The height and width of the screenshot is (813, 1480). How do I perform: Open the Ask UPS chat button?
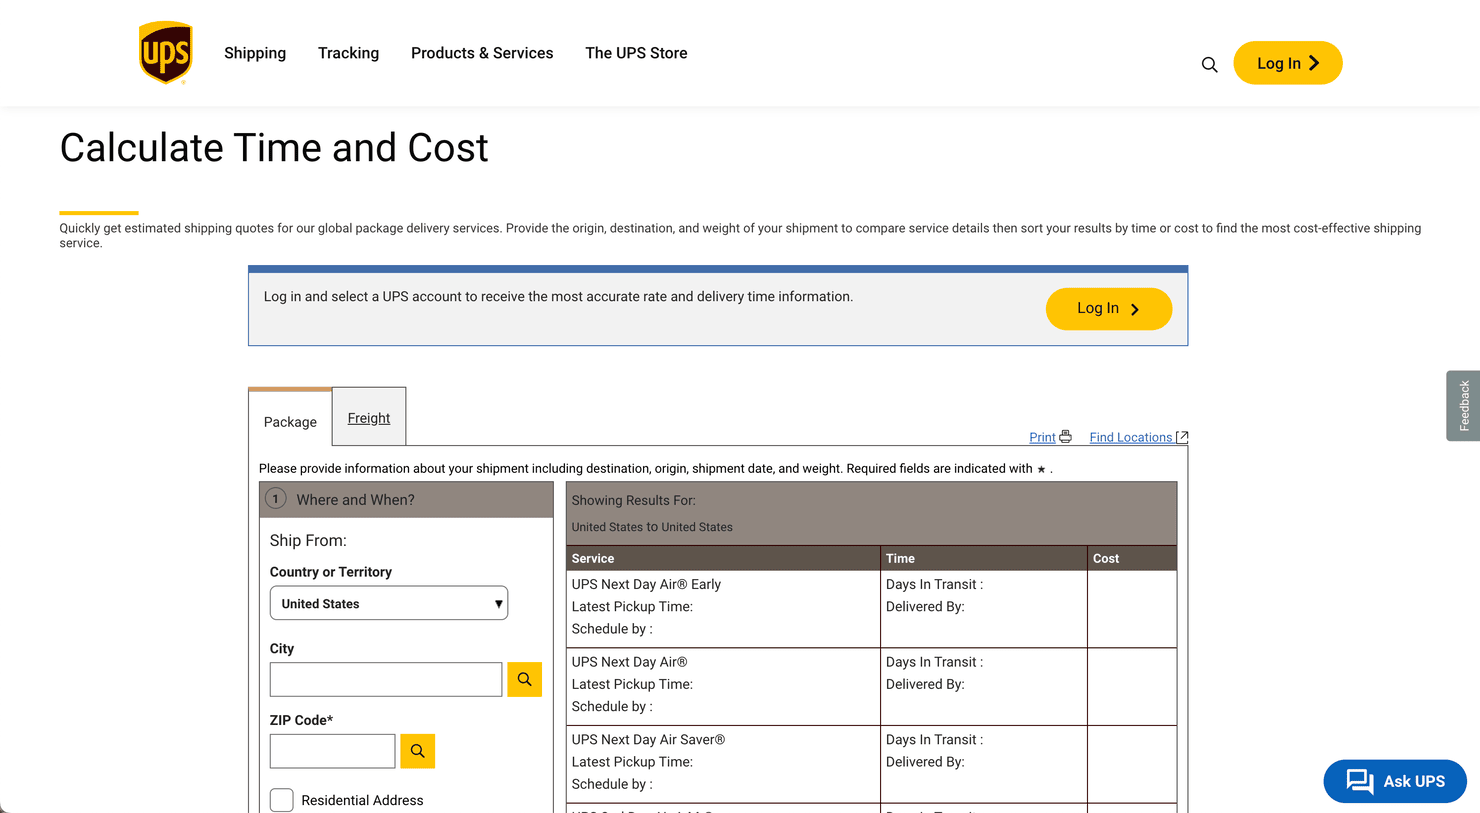click(x=1395, y=781)
